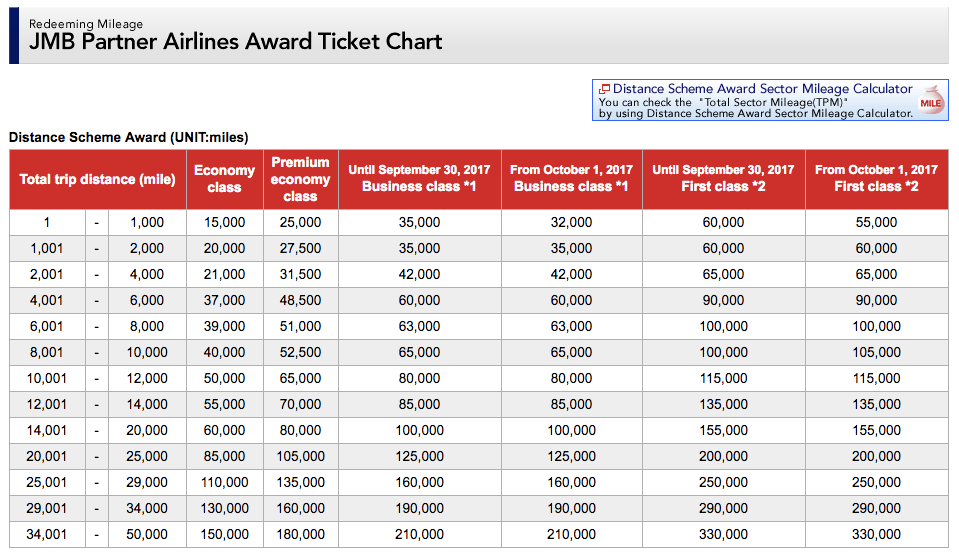The height and width of the screenshot is (555, 959).
Task: Click the Until September 30, 2017 Business class header
Action: click(x=419, y=179)
